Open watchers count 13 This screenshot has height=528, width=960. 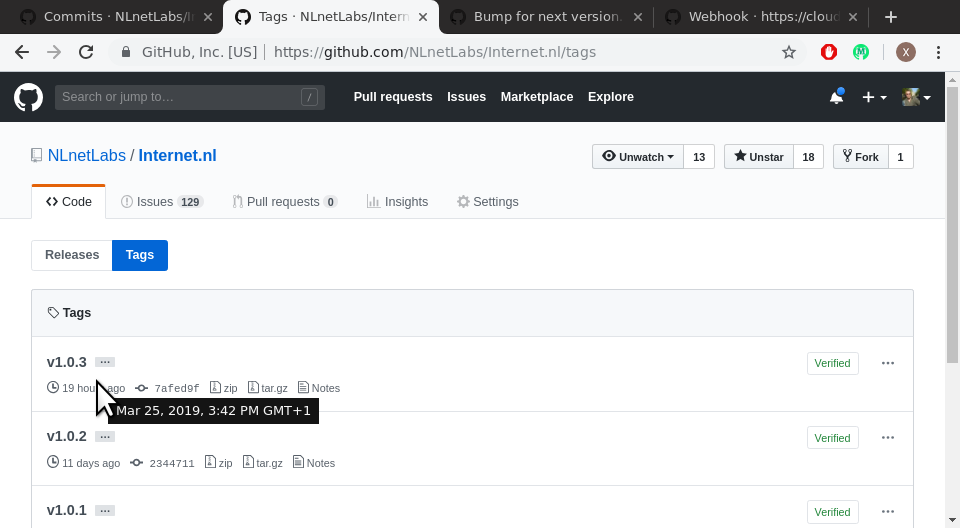pos(699,157)
